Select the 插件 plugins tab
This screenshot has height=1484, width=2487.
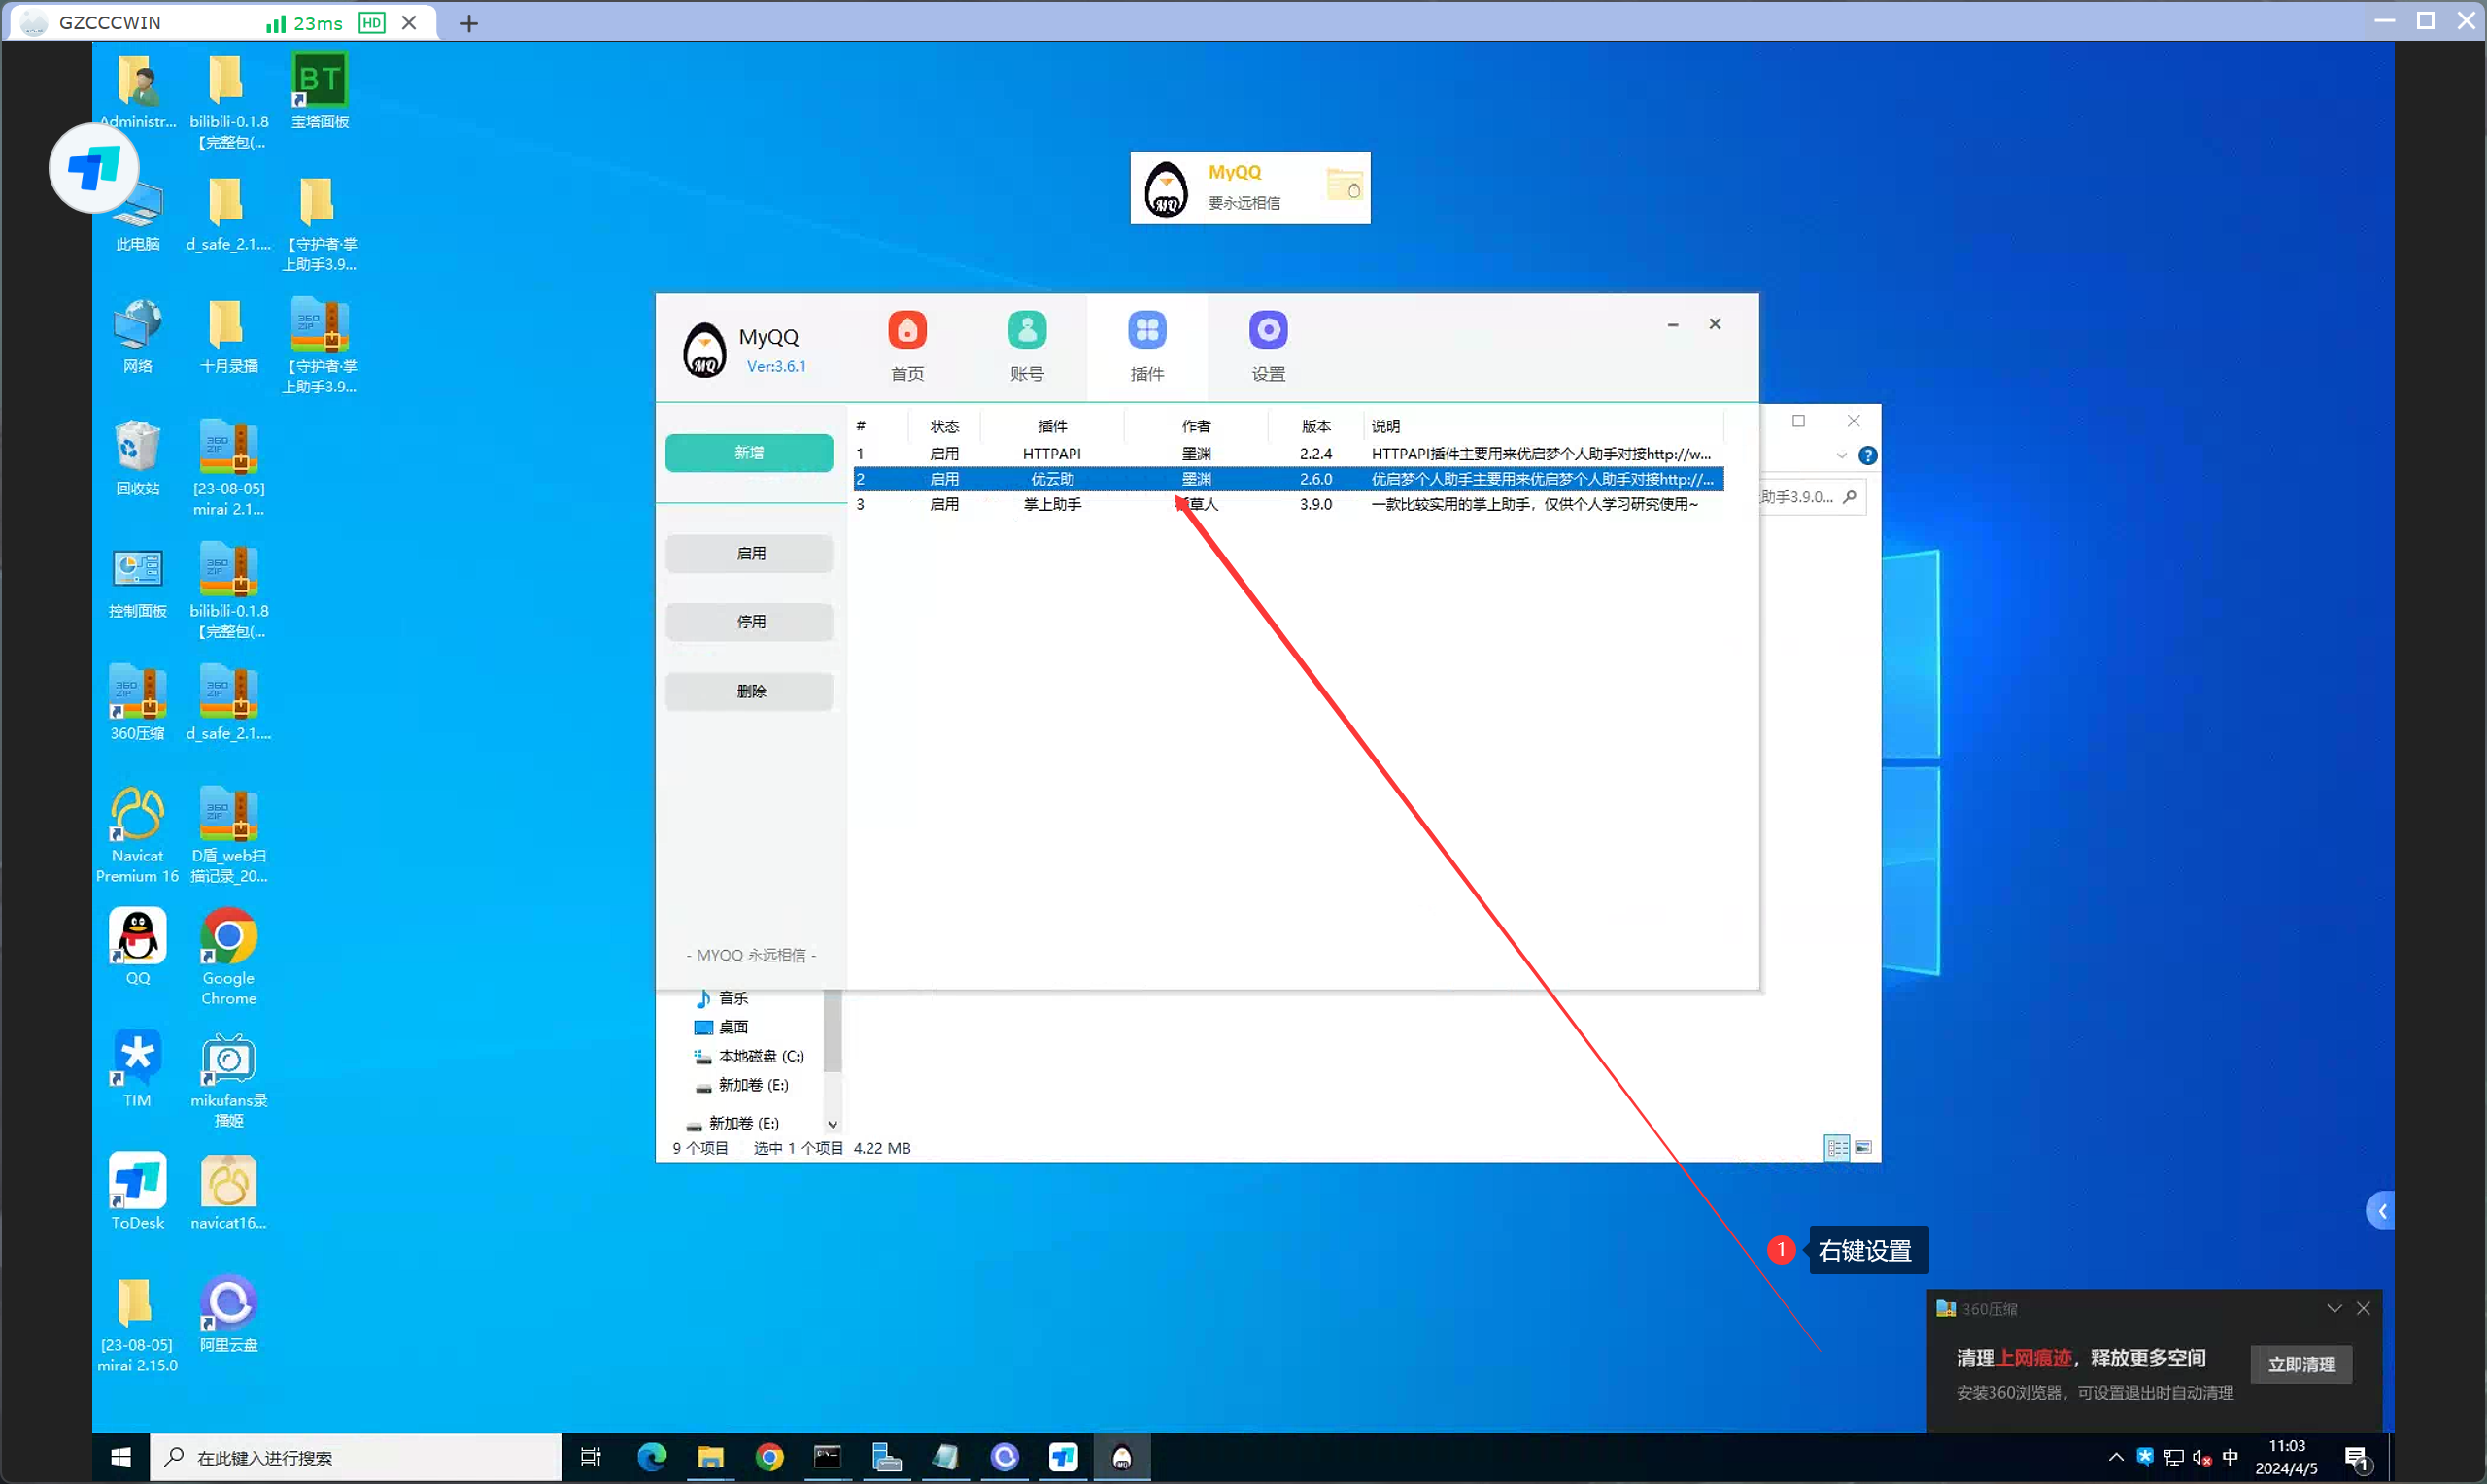[x=1147, y=347]
